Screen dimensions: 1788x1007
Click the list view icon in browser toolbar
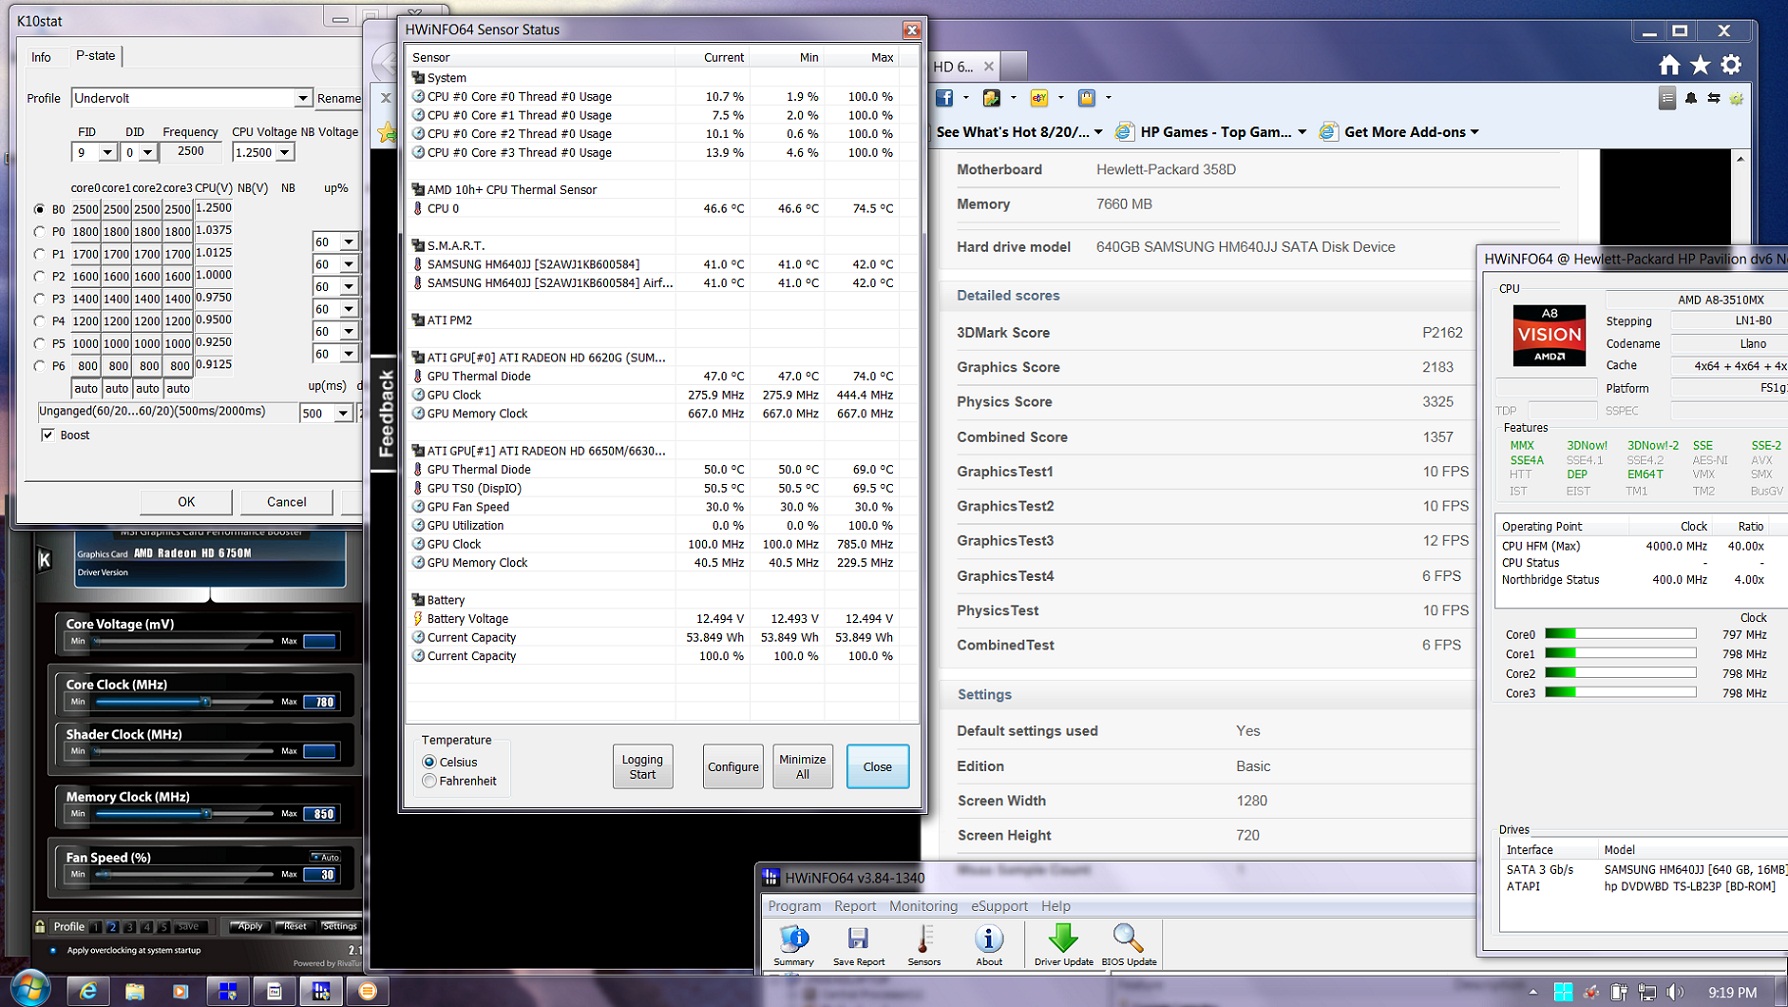click(1667, 98)
